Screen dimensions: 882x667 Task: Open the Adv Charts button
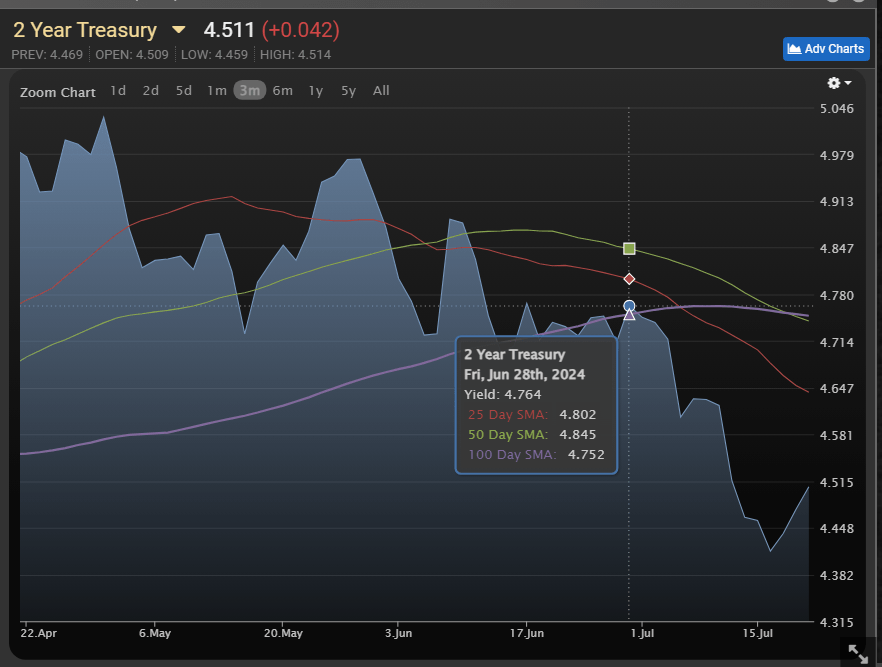(x=826, y=49)
